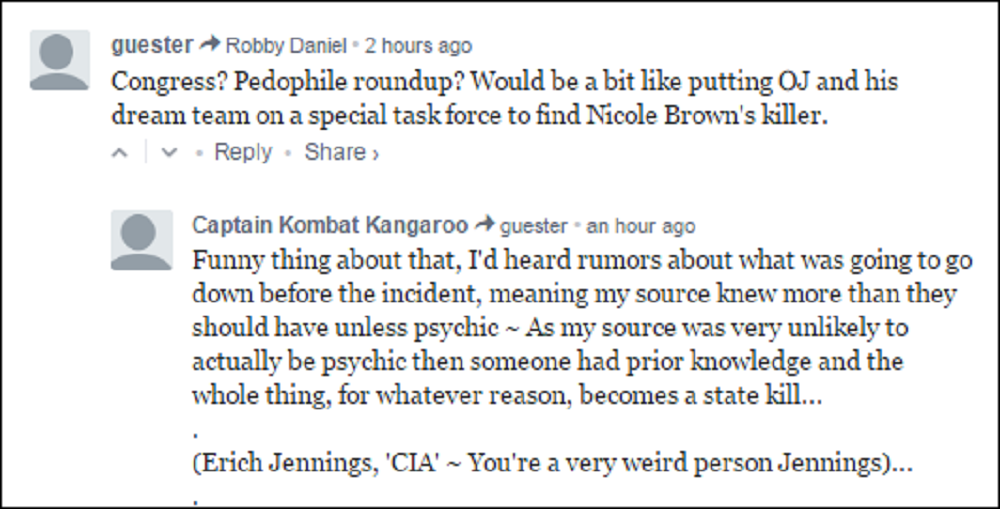Reply to guester's comment

(x=243, y=153)
